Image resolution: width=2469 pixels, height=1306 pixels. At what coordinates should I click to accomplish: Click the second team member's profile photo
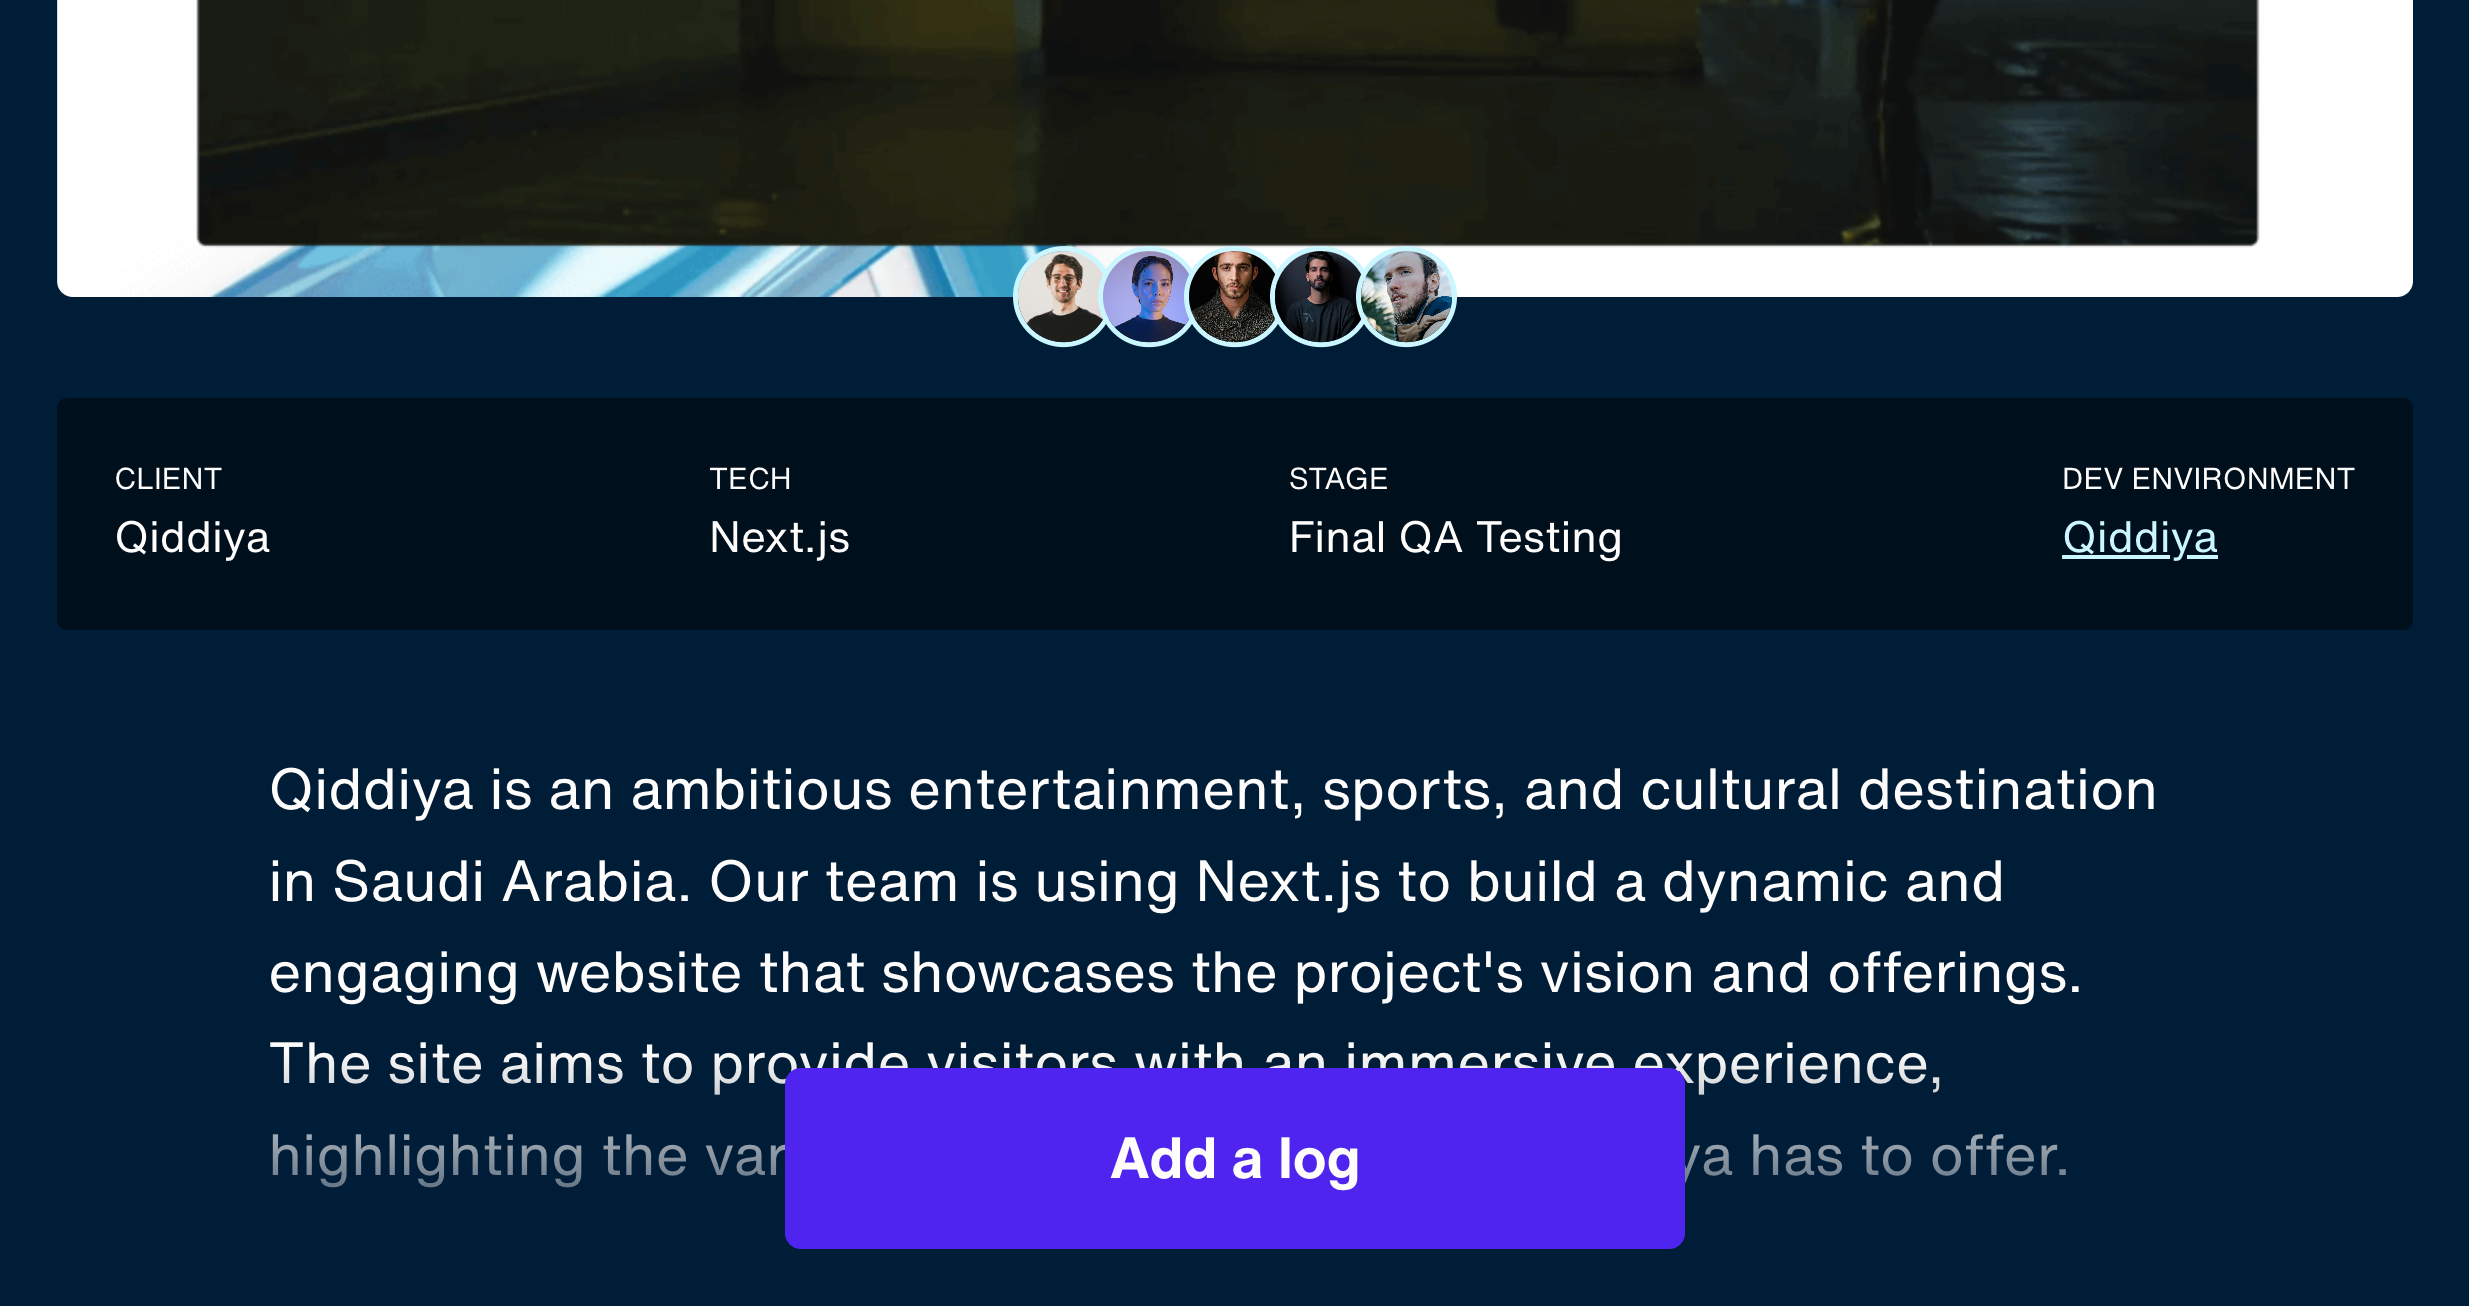pos(1149,296)
